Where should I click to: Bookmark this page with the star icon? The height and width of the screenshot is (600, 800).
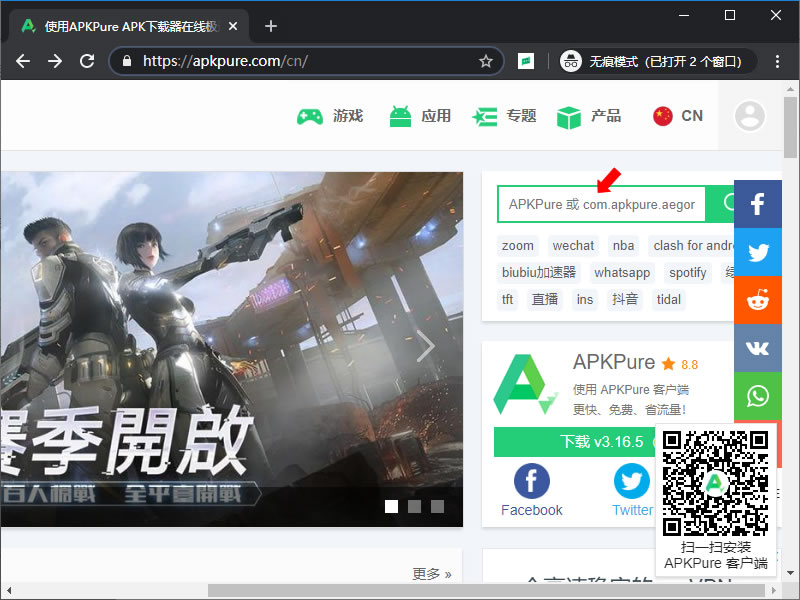pos(486,61)
